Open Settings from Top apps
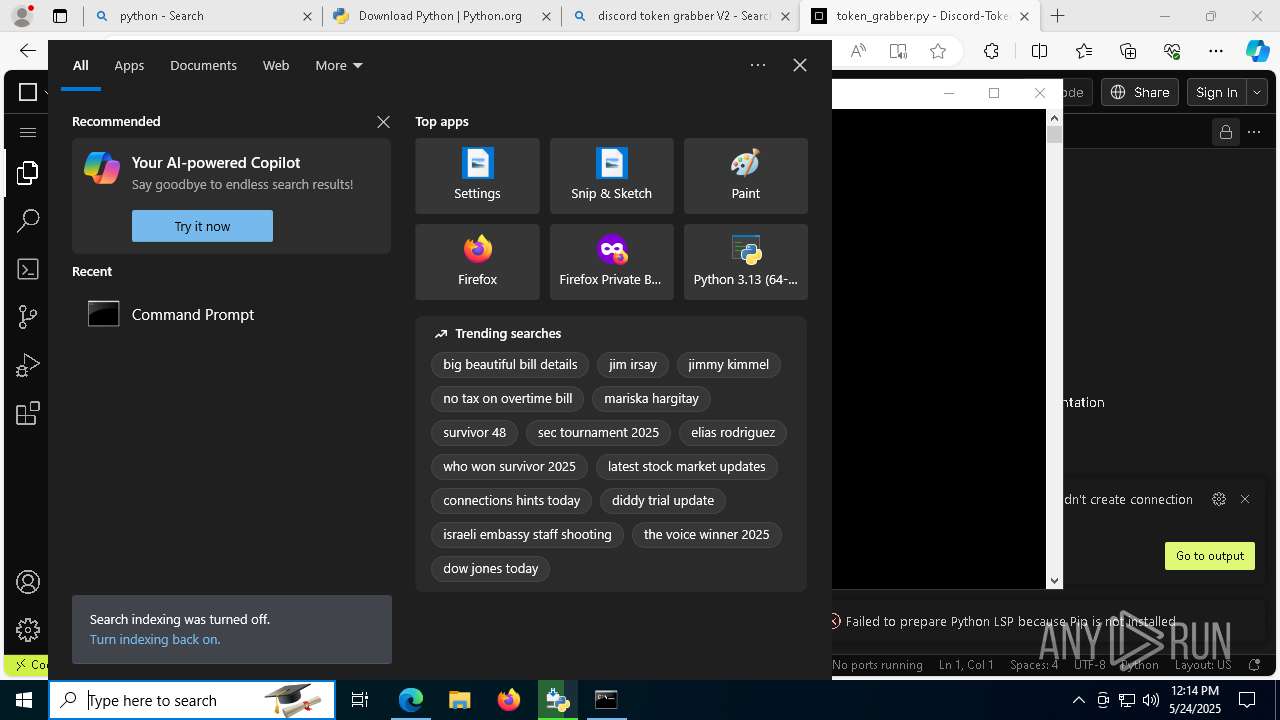Viewport: 1280px width, 720px height. pos(477,176)
